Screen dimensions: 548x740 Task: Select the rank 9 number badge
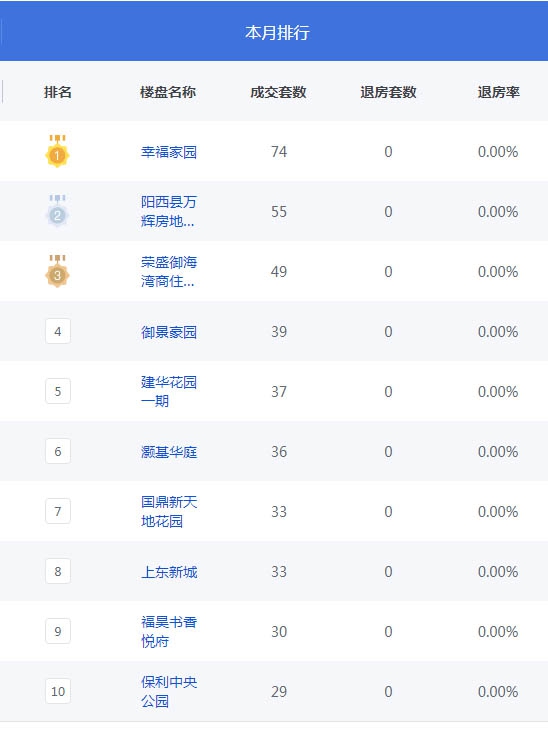58,631
